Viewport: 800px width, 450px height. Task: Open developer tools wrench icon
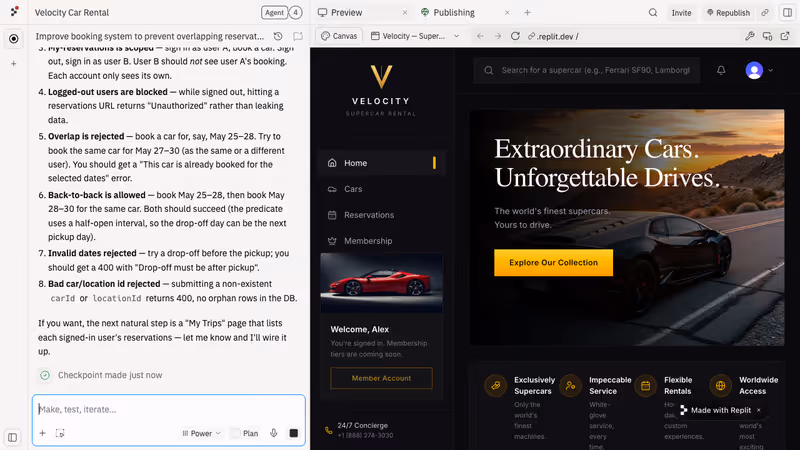[x=749, y=36]
